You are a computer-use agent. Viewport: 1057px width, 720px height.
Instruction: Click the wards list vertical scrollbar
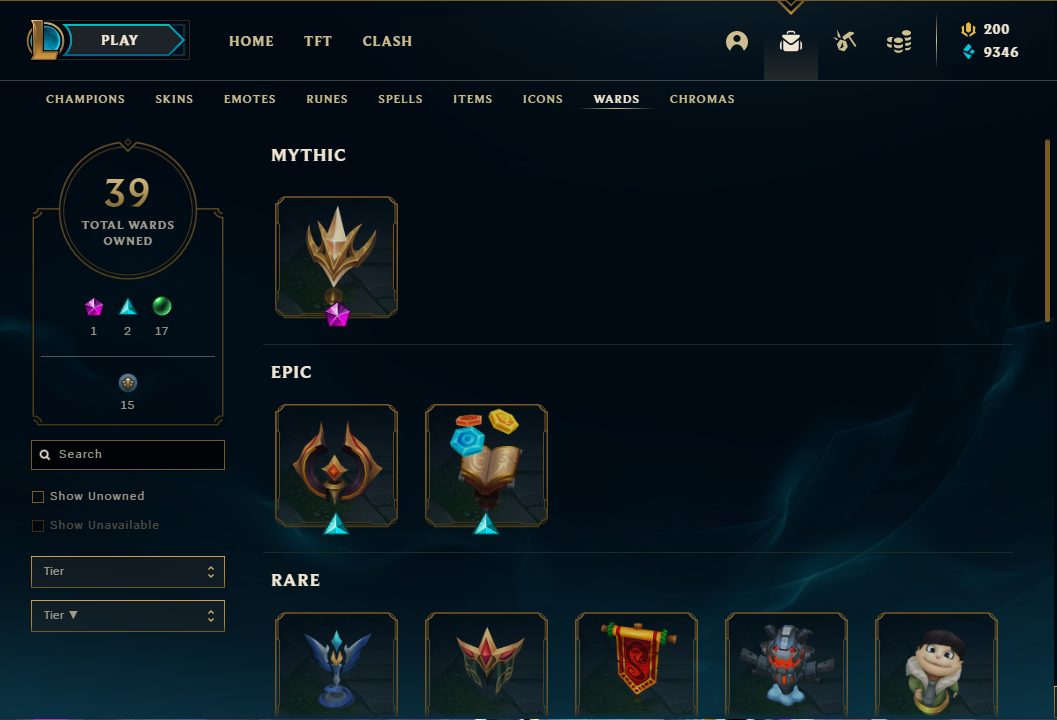click(x=1047, y=230)
